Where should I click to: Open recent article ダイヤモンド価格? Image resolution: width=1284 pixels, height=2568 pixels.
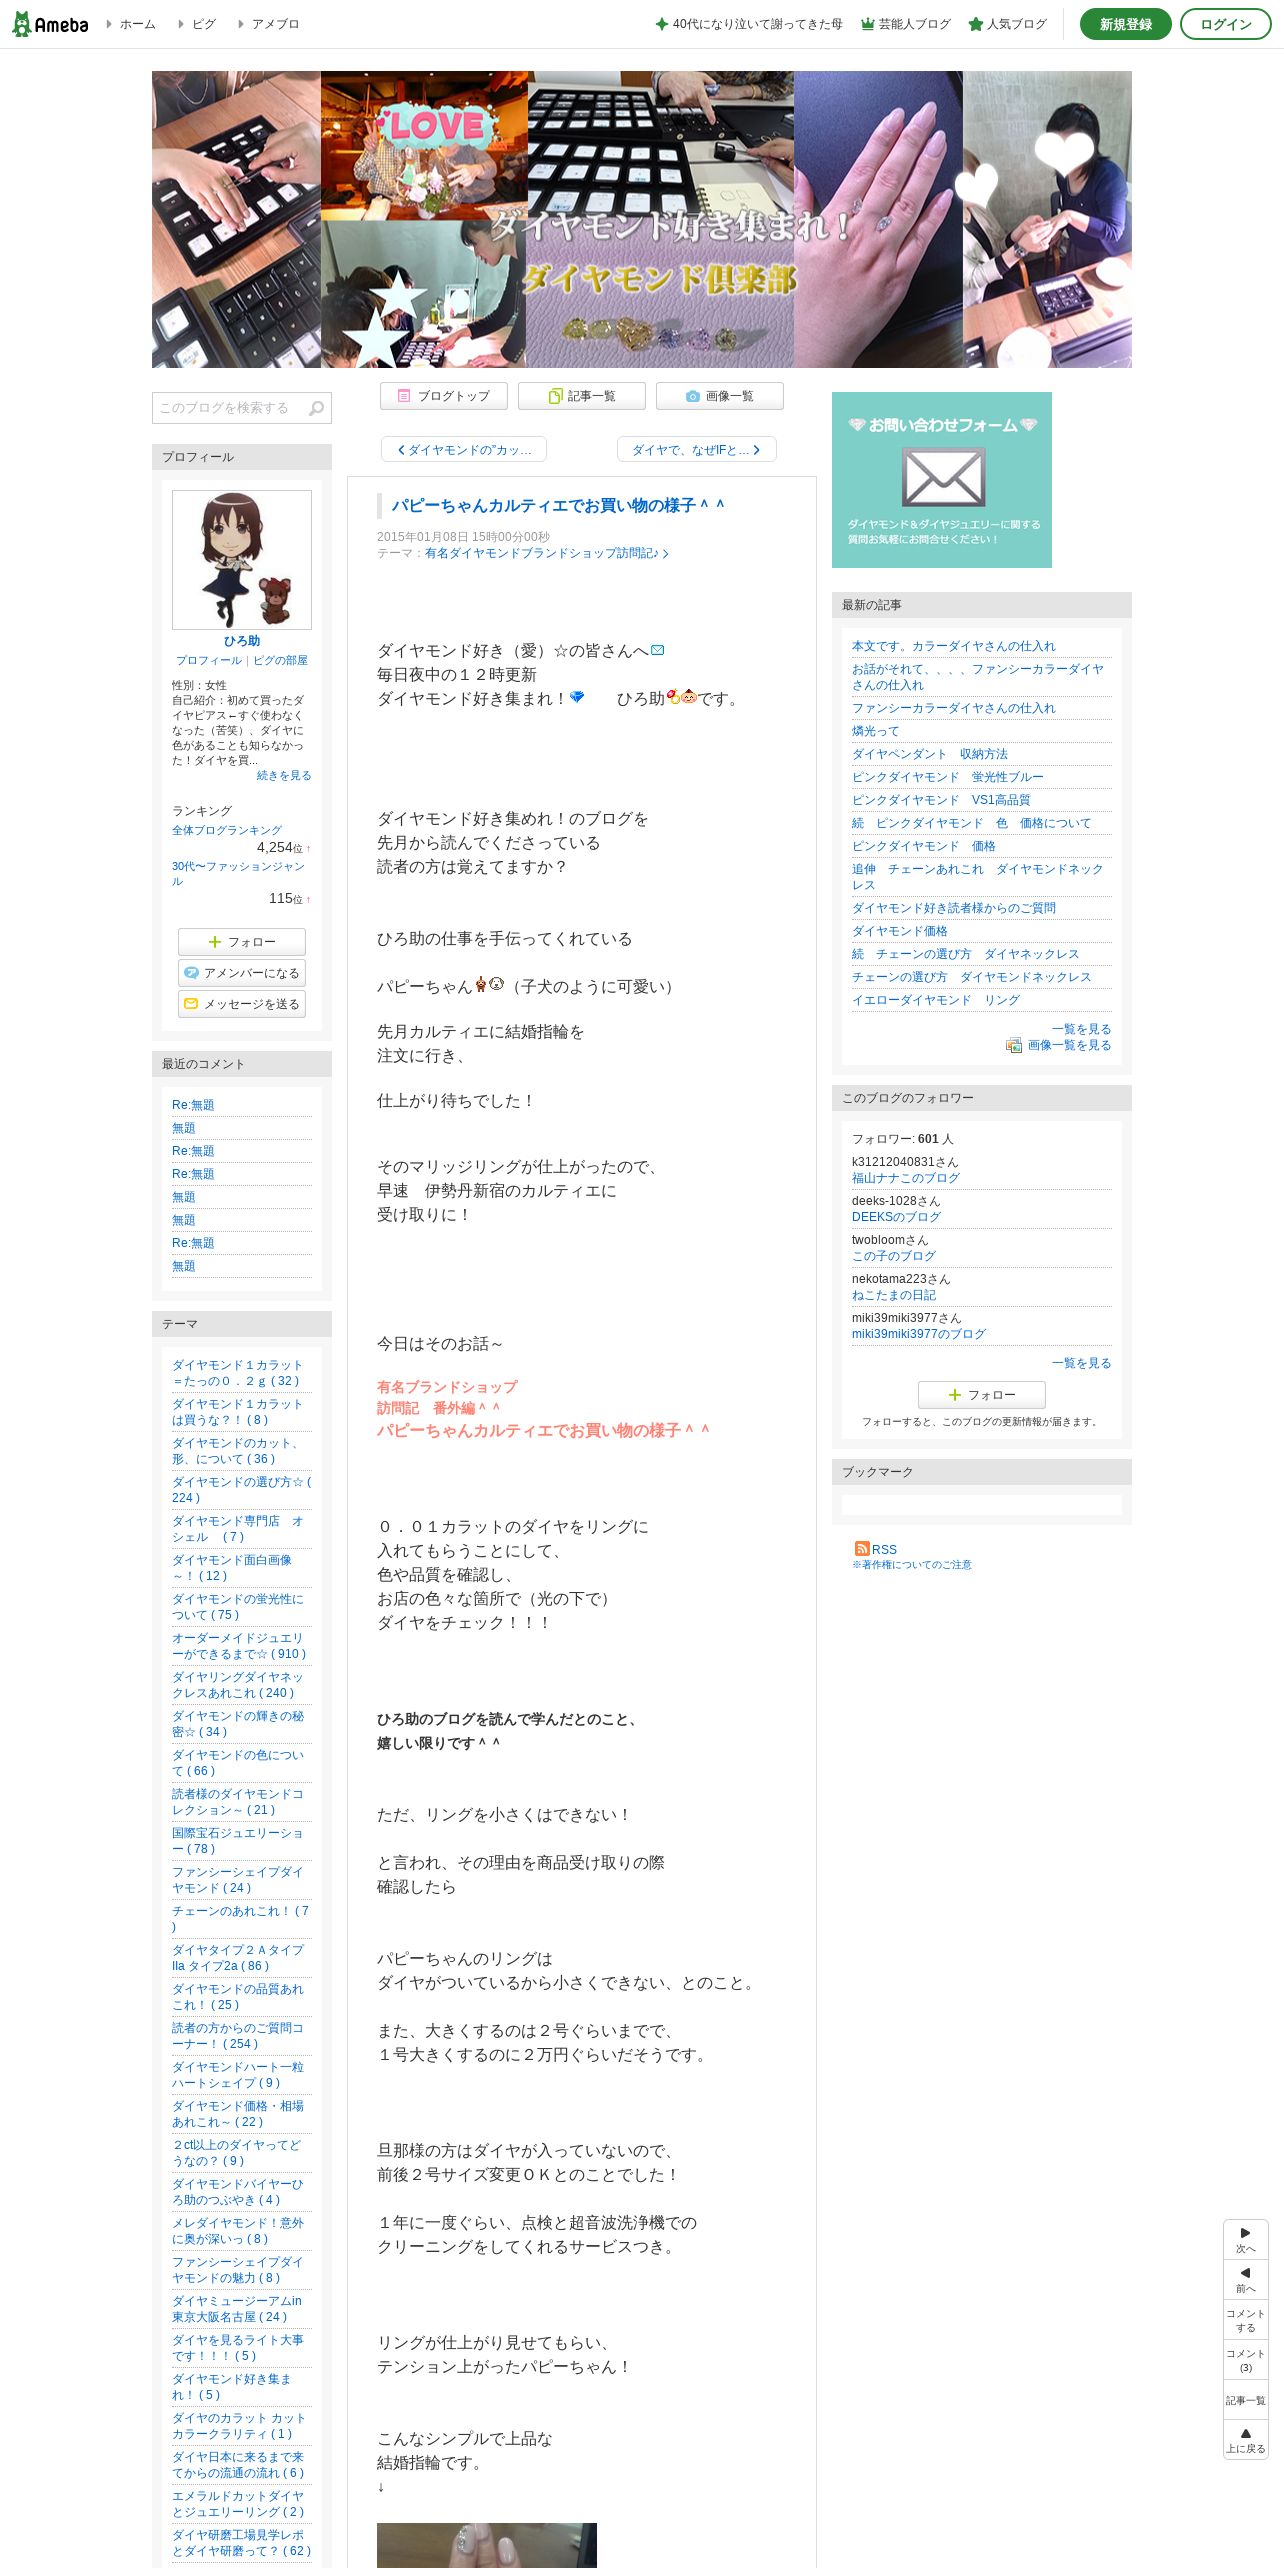tap(900, 931)
